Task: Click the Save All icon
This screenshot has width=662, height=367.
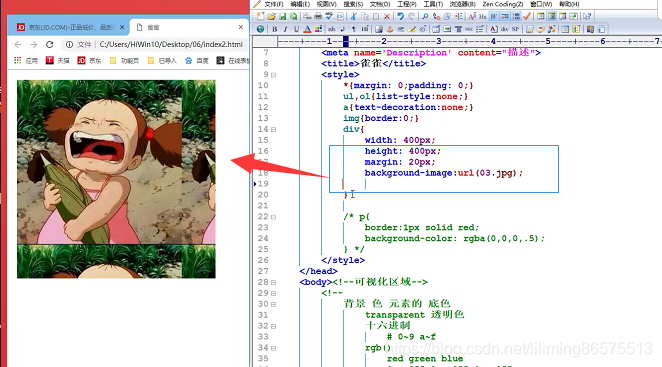Action: (x=293, y=16)
